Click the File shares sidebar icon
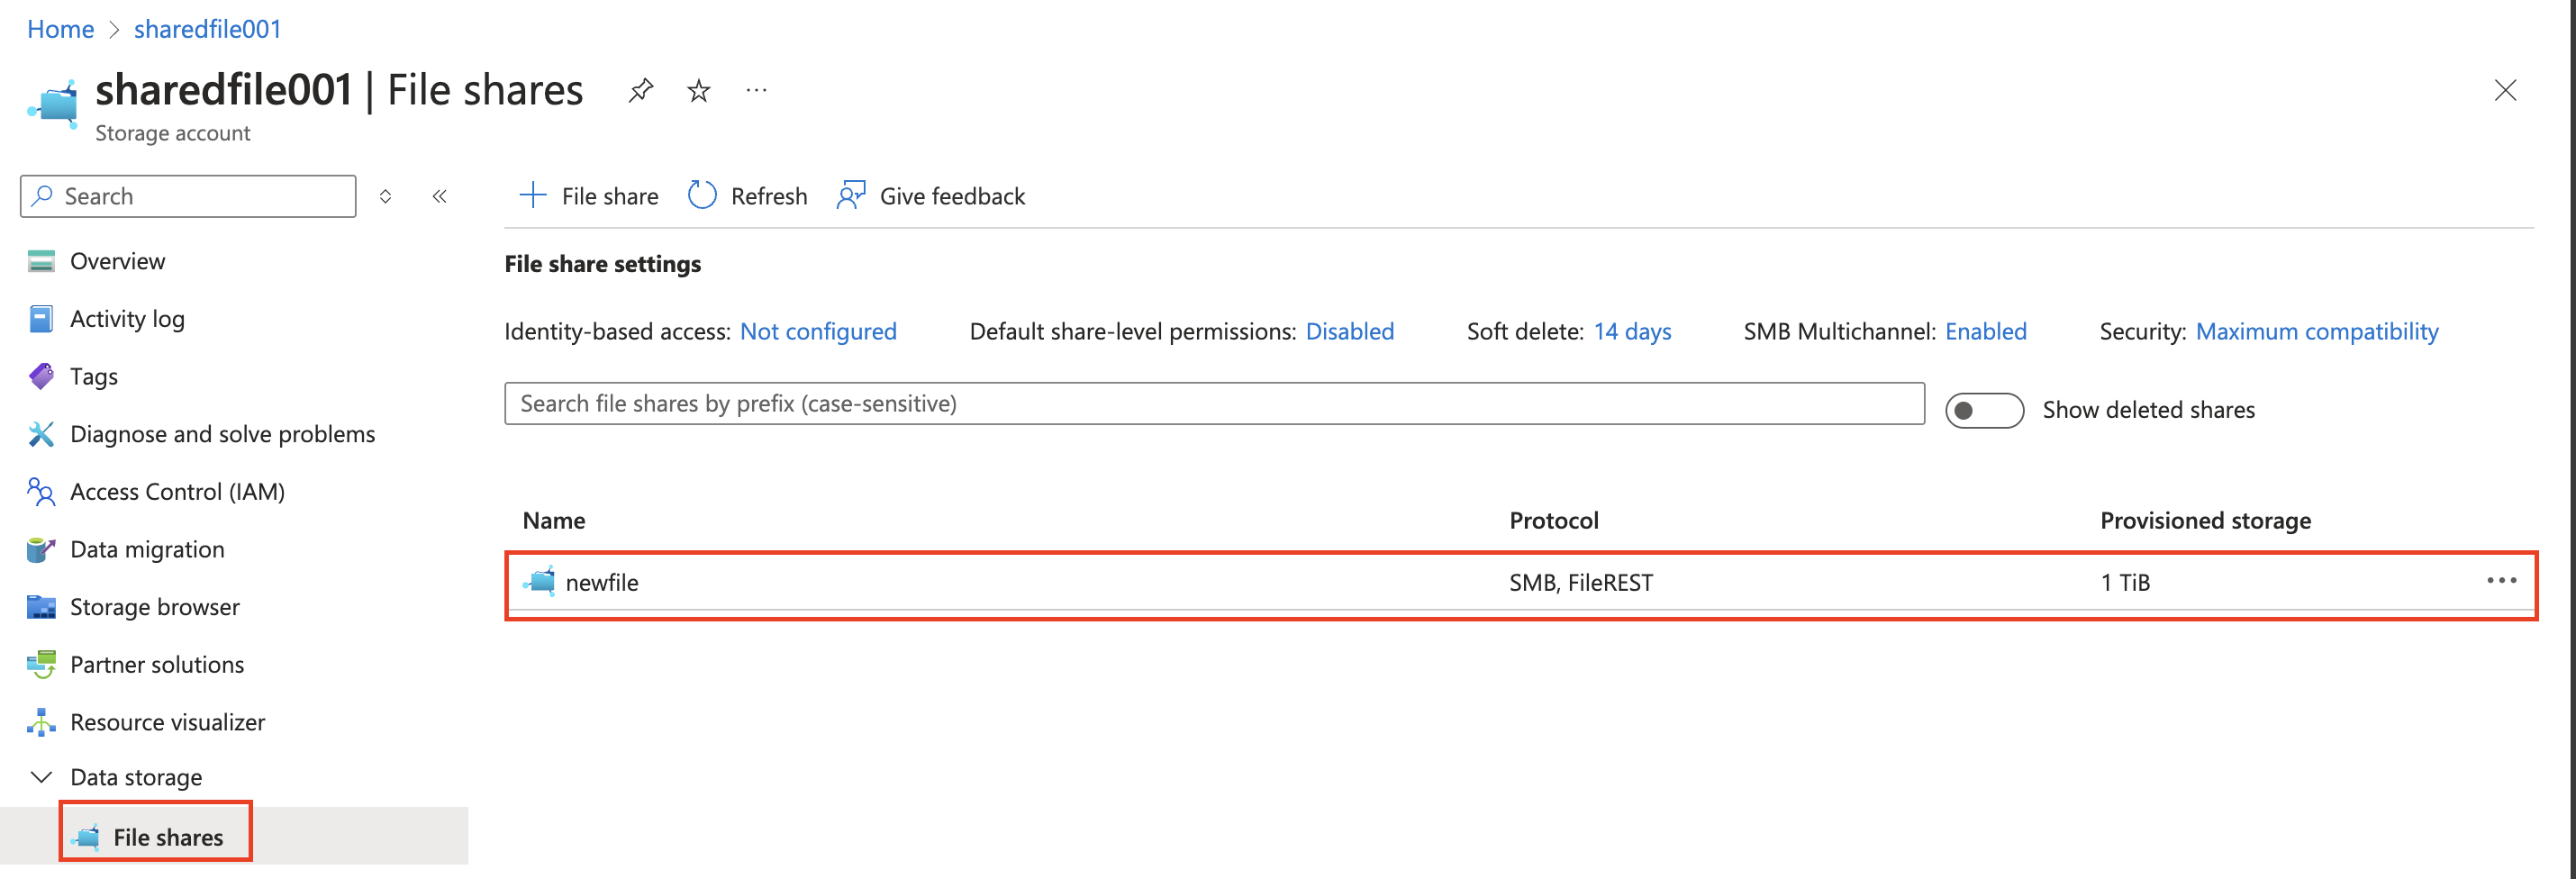2576x879 pixels. click(86, 837)
